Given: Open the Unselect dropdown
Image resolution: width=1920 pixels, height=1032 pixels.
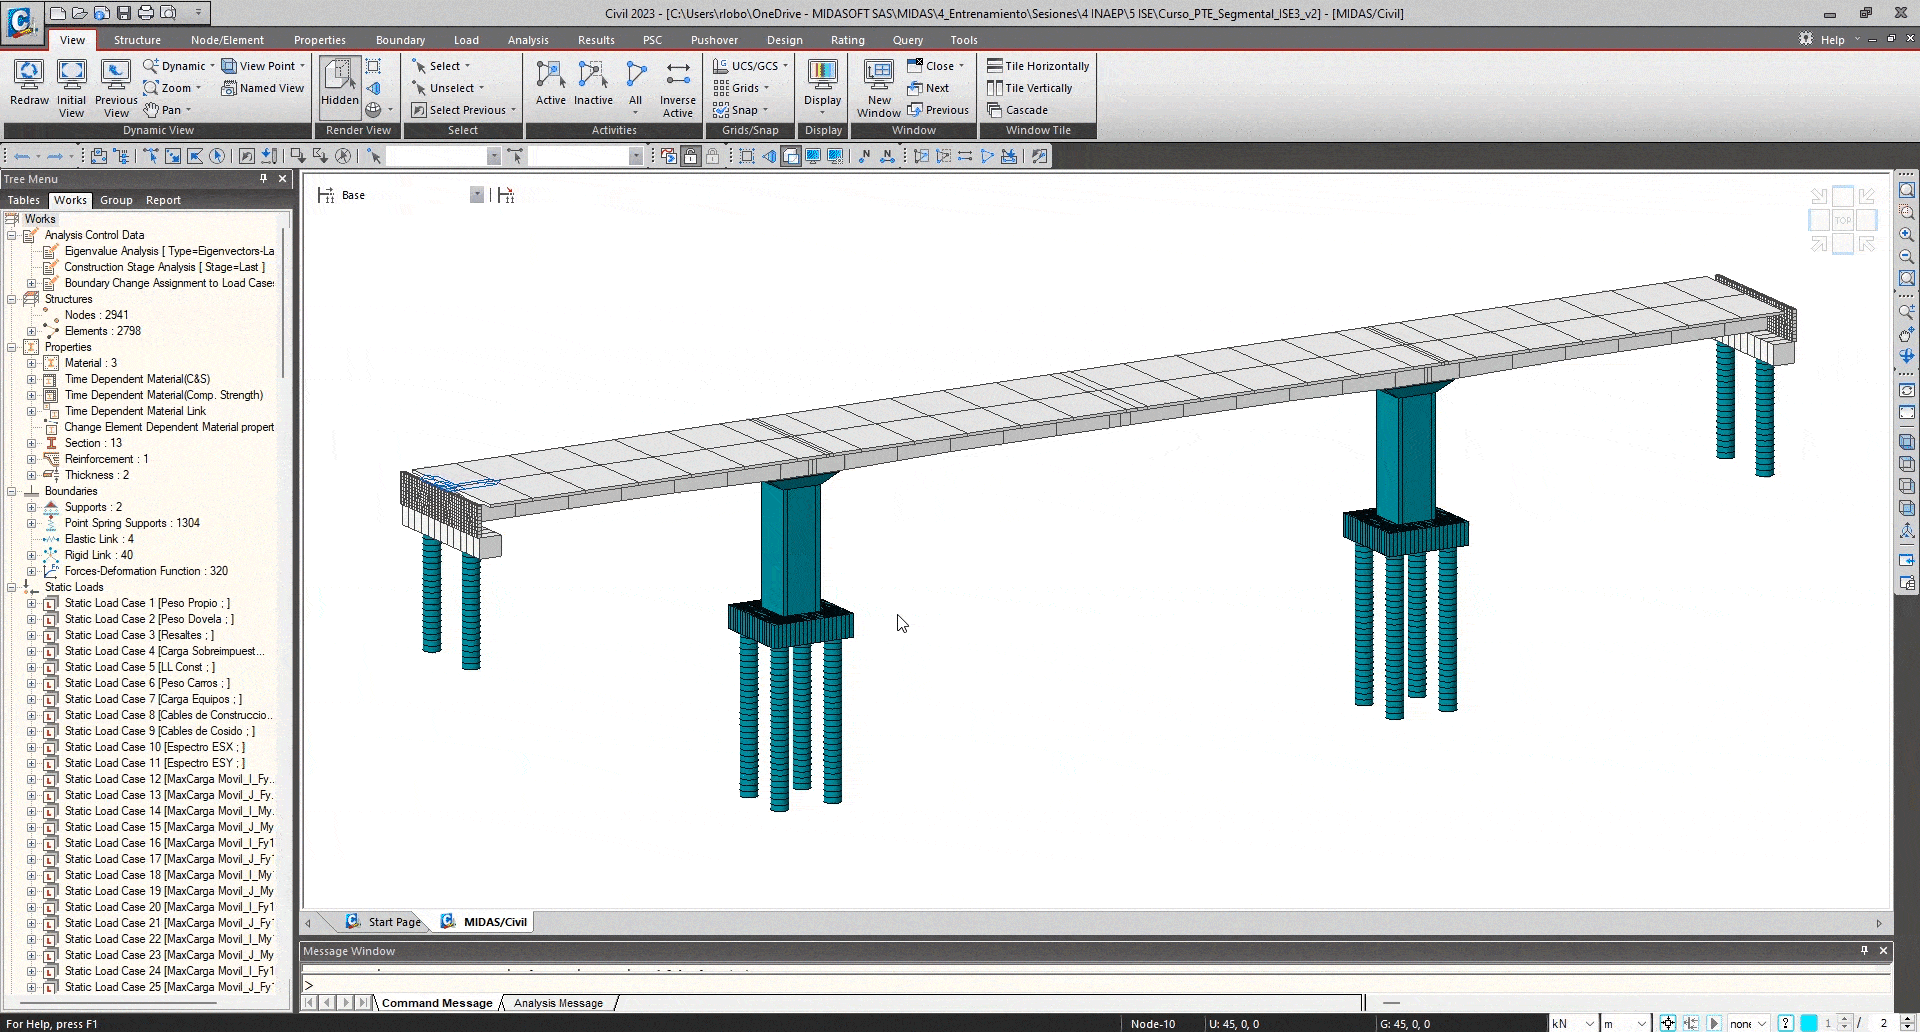Looking at the screenshot, I should click(x=448, y=88).
